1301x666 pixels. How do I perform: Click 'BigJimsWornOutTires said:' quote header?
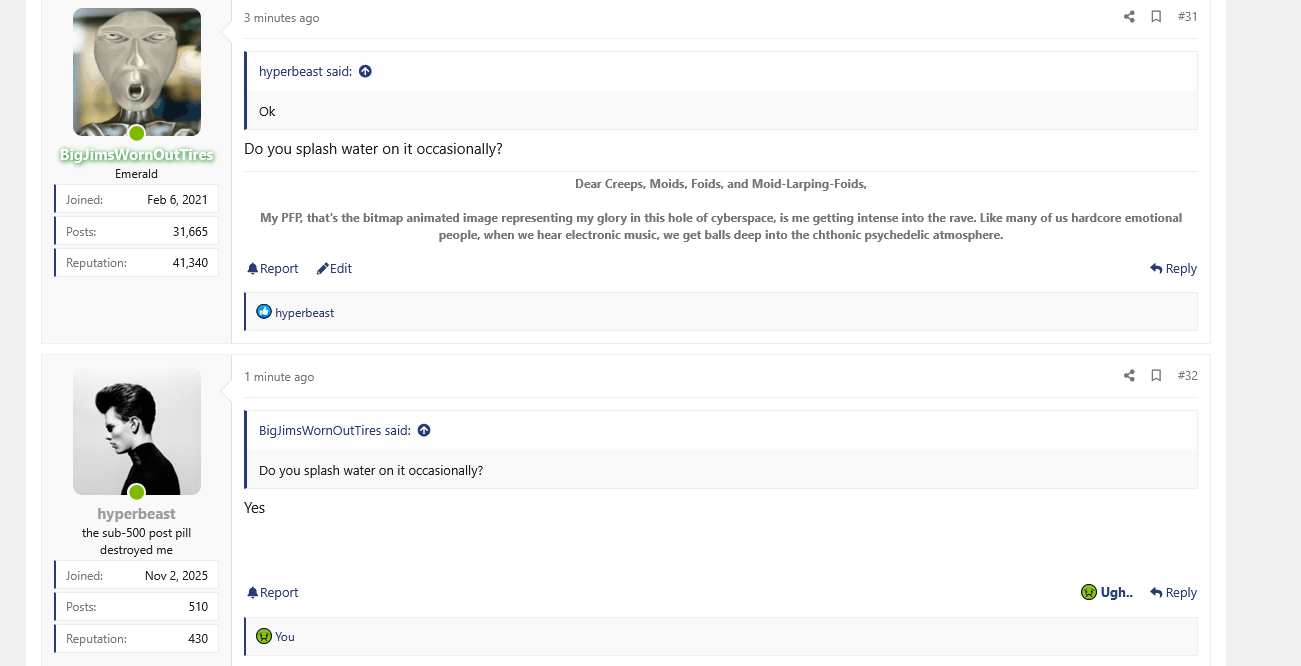pos(335,430)
